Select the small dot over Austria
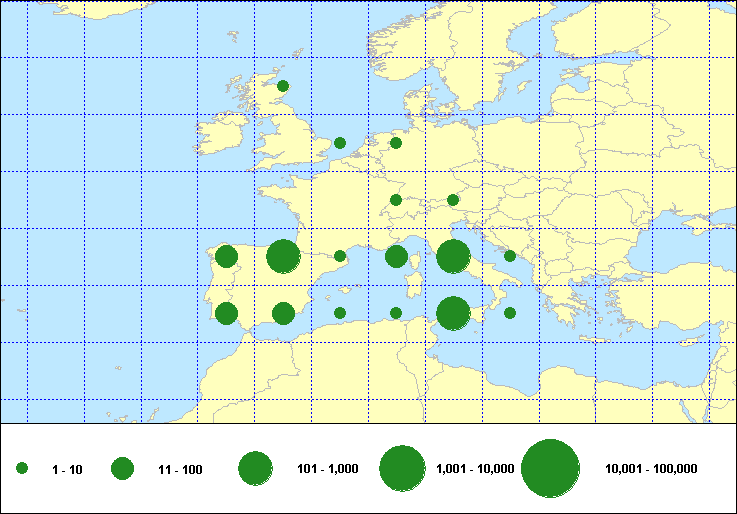Viewport: 737px width, 514px height. (453, 200)
